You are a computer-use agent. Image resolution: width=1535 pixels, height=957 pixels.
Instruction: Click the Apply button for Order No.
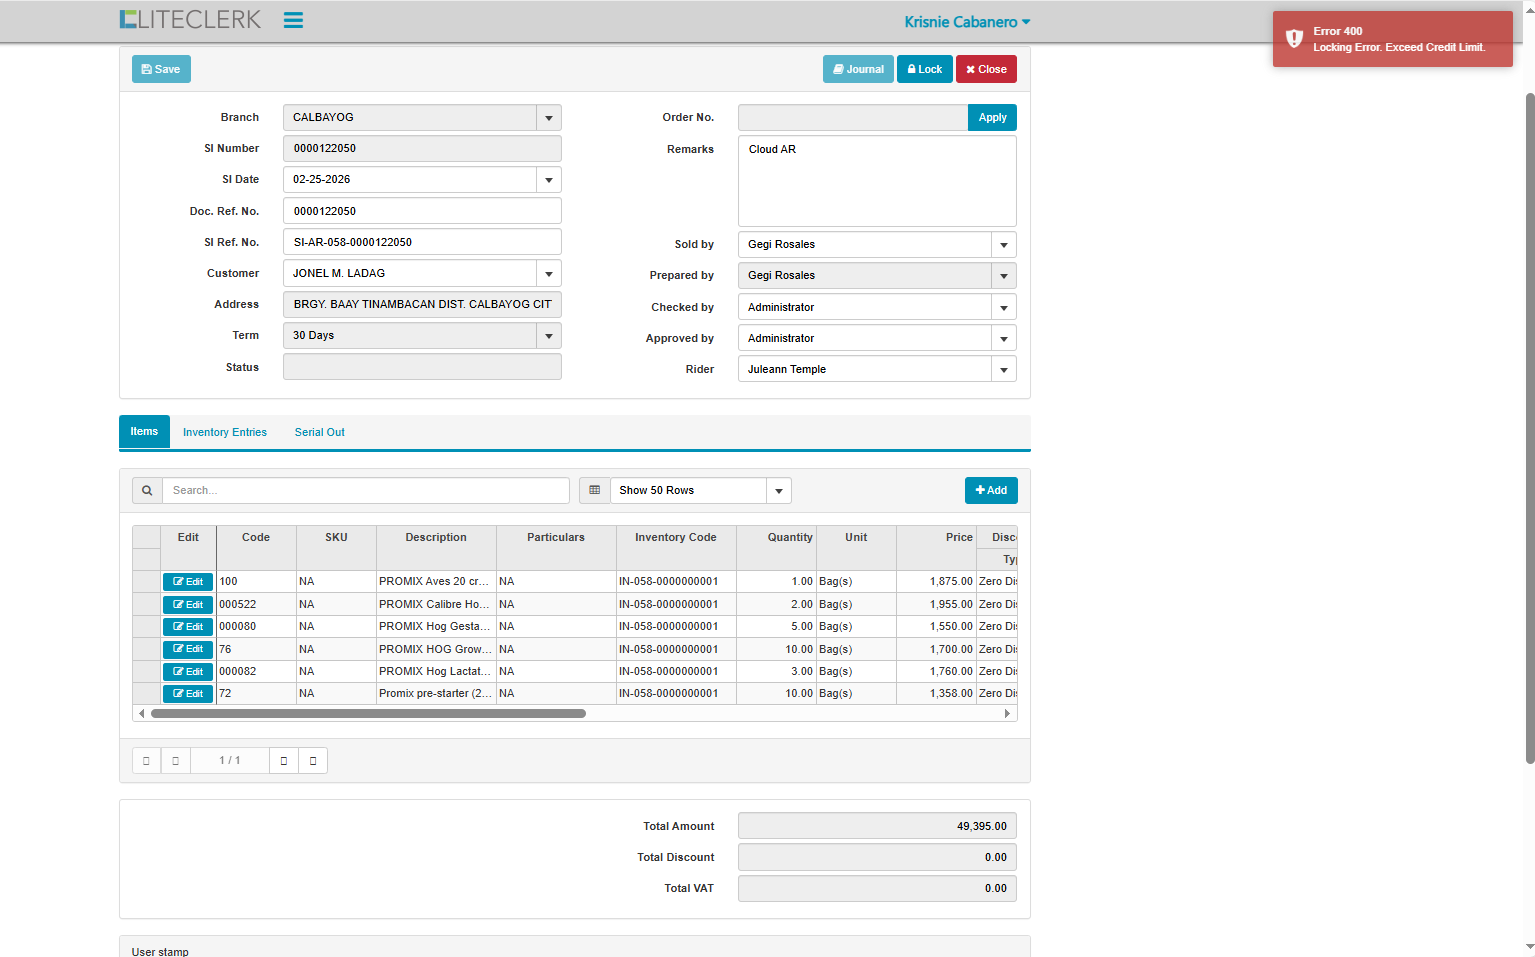tap(992, 118)
